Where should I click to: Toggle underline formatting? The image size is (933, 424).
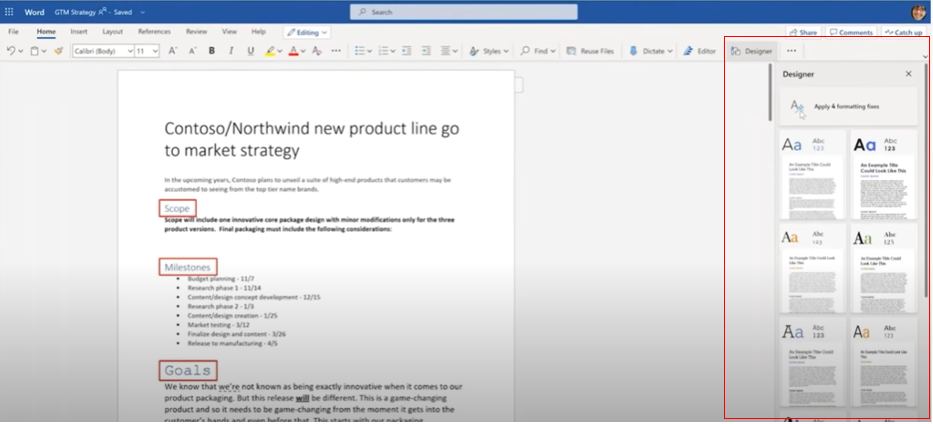click(x=251, y=51)
